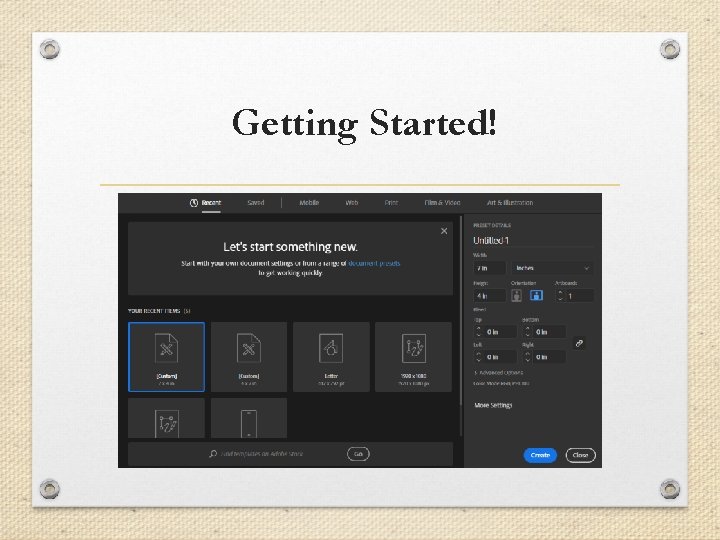Viewport: 720px width, 540px height.
Task: Click the Left bleed value field
Action: tap(500, 357)
